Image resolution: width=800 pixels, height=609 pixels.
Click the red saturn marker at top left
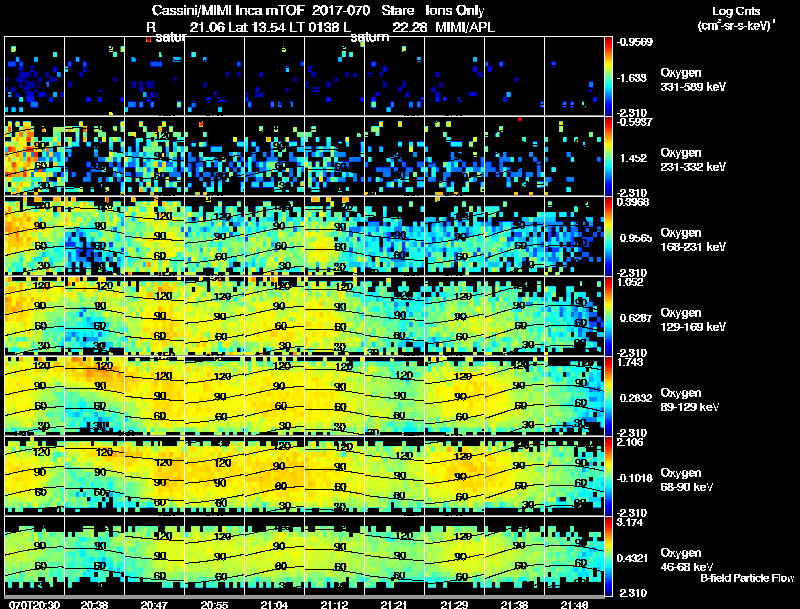(149, 39)
